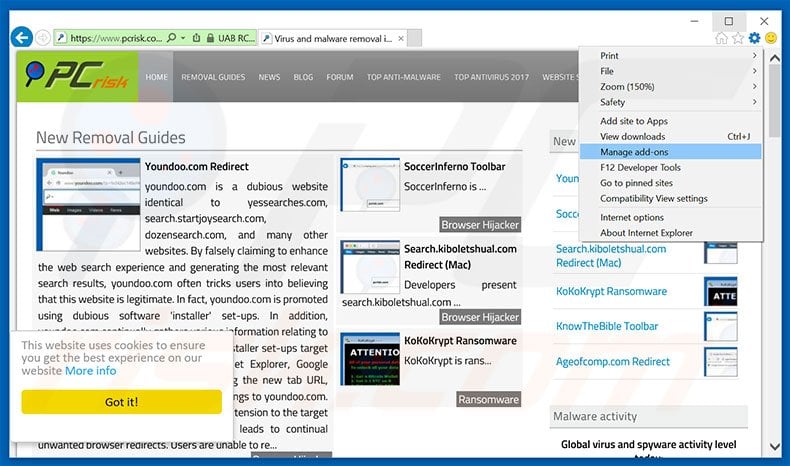Screen dimensions: 790x466
Task: Click the Malware activity heading
Action: (595, 416)
